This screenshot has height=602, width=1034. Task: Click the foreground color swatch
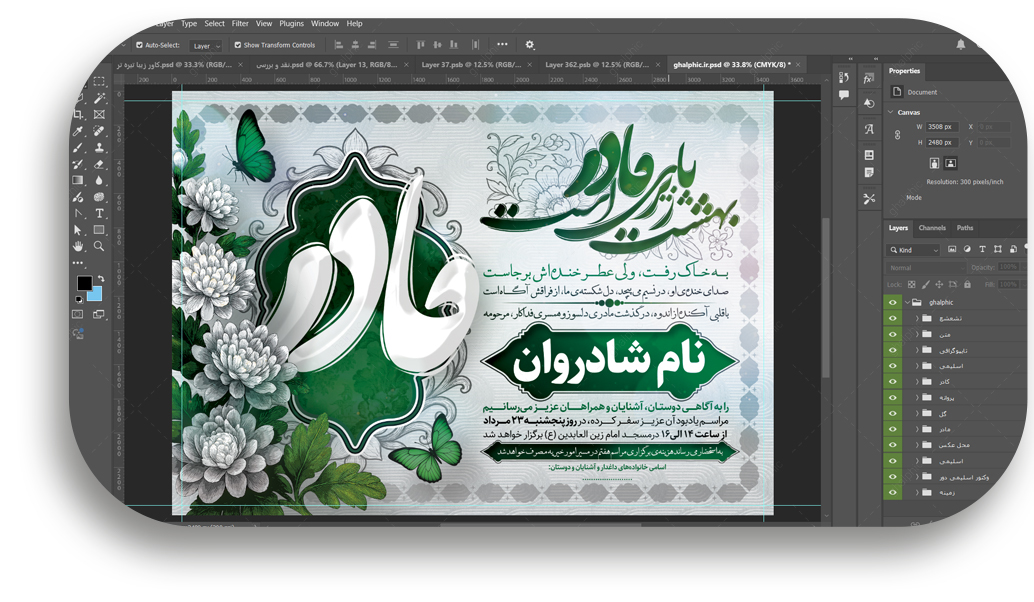tap(84, 284)
